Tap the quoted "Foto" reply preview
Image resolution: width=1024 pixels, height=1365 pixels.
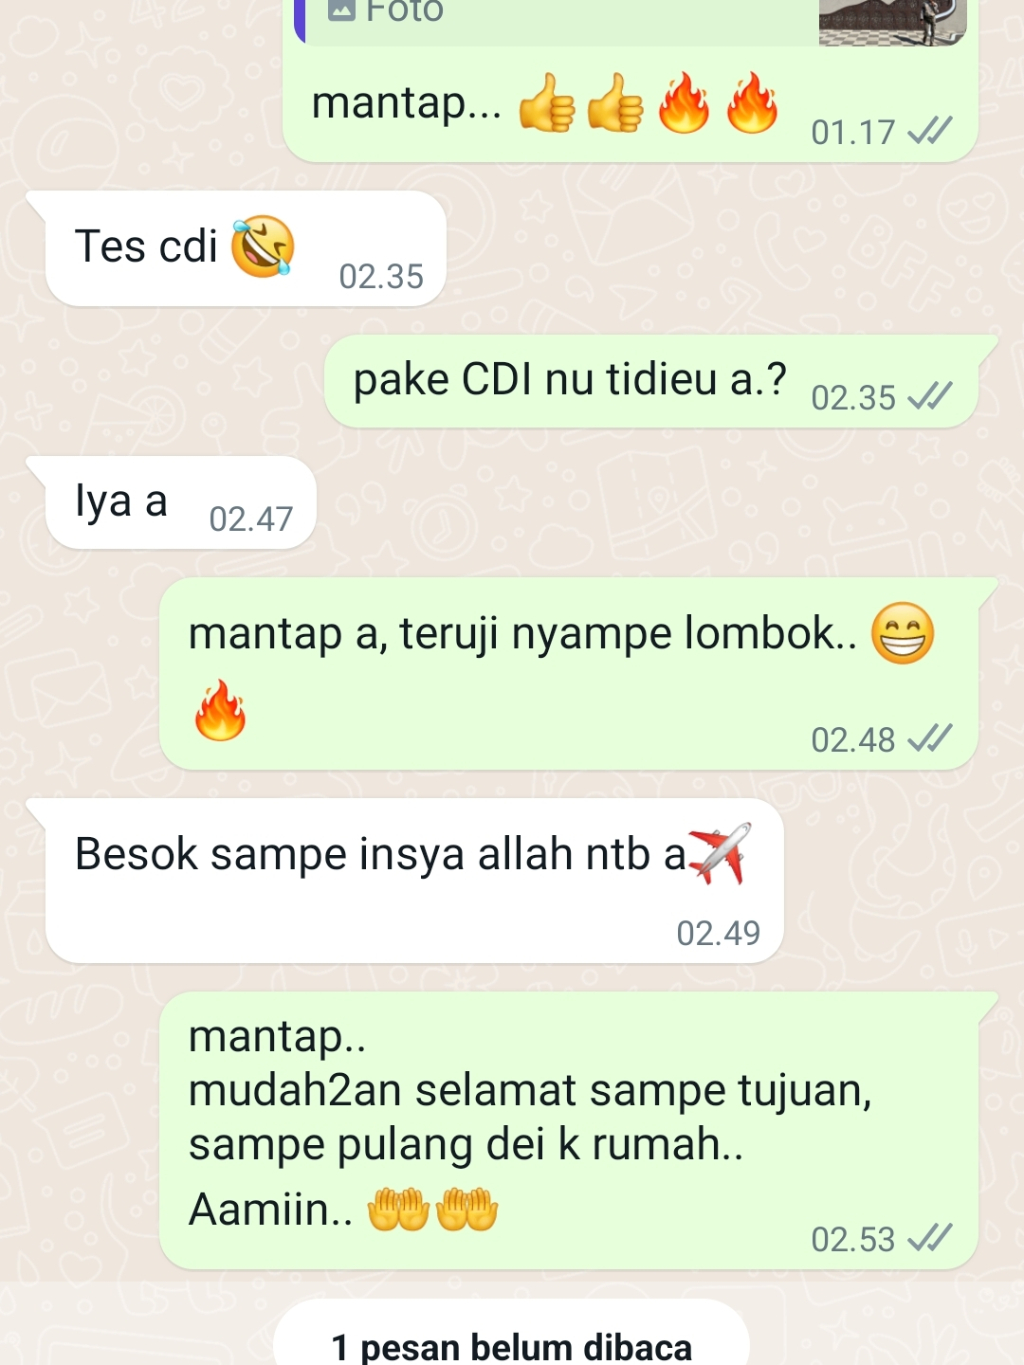[x=630, y=22]
